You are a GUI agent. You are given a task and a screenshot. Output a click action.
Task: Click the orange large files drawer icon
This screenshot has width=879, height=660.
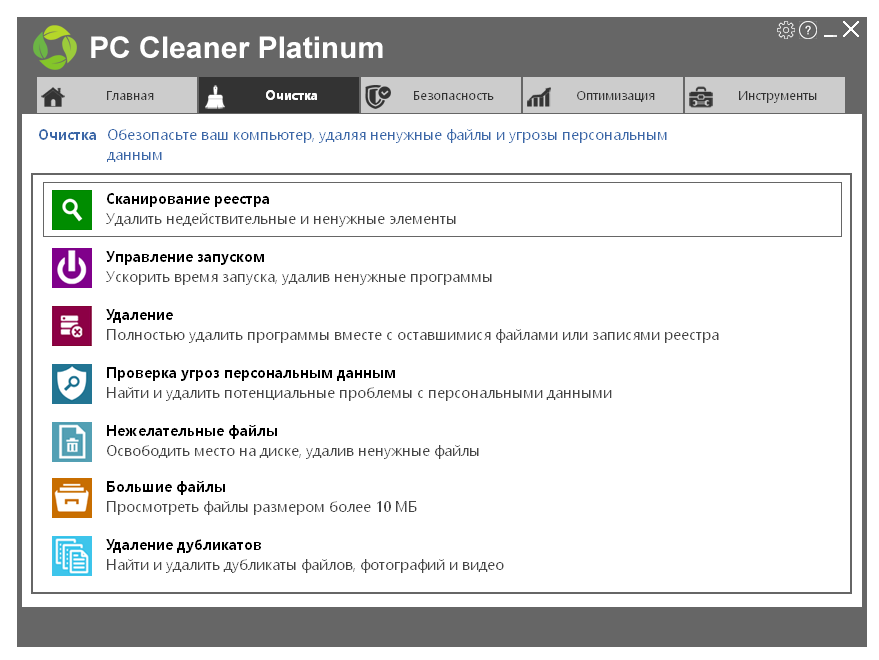(x=72, y=498)
